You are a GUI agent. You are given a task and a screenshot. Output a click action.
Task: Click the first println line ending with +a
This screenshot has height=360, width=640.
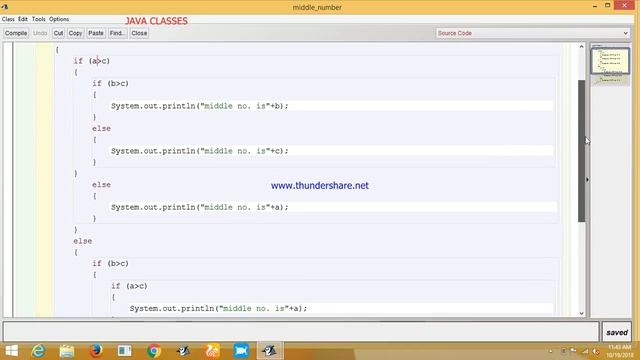click(x=200, y=207)
